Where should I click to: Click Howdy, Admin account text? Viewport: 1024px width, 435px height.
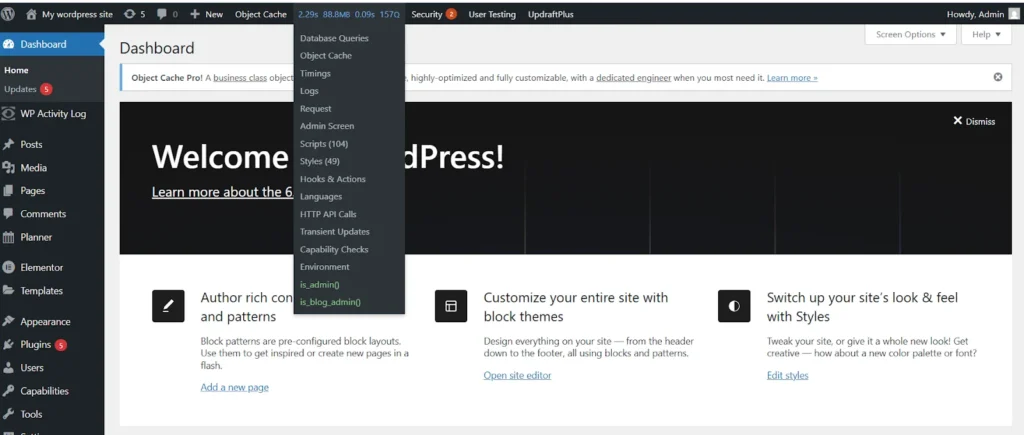coord(976,14)
